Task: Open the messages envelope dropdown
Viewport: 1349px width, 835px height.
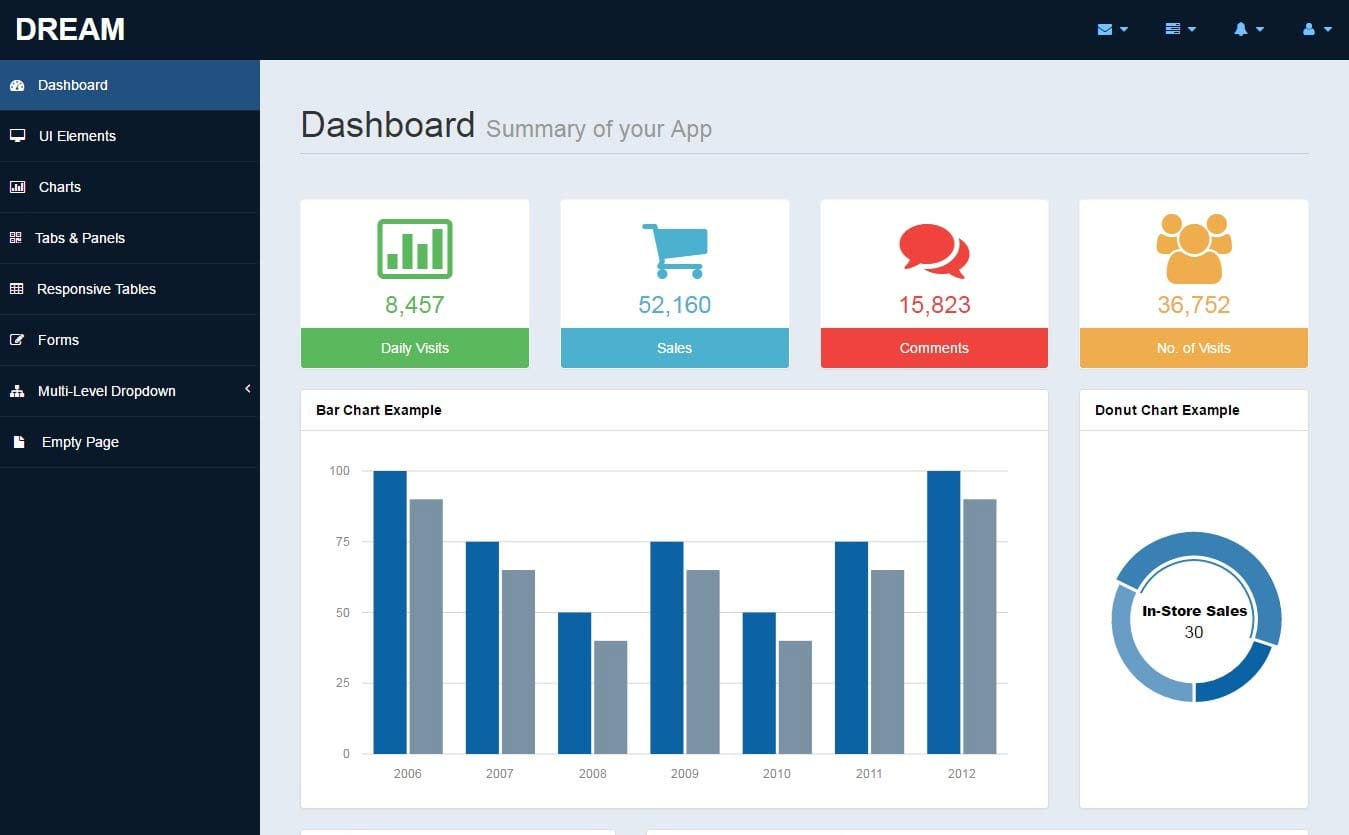Action: point(1112,29)
